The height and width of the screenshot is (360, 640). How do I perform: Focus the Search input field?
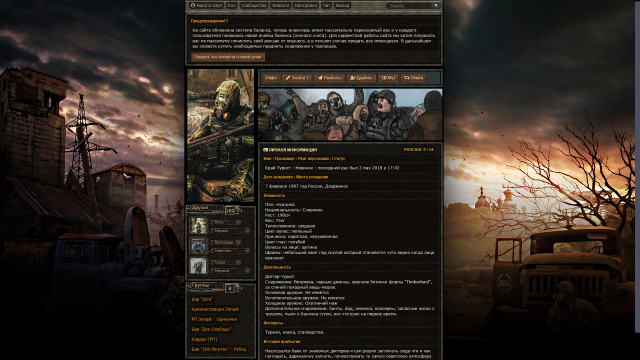coord(409,6)
